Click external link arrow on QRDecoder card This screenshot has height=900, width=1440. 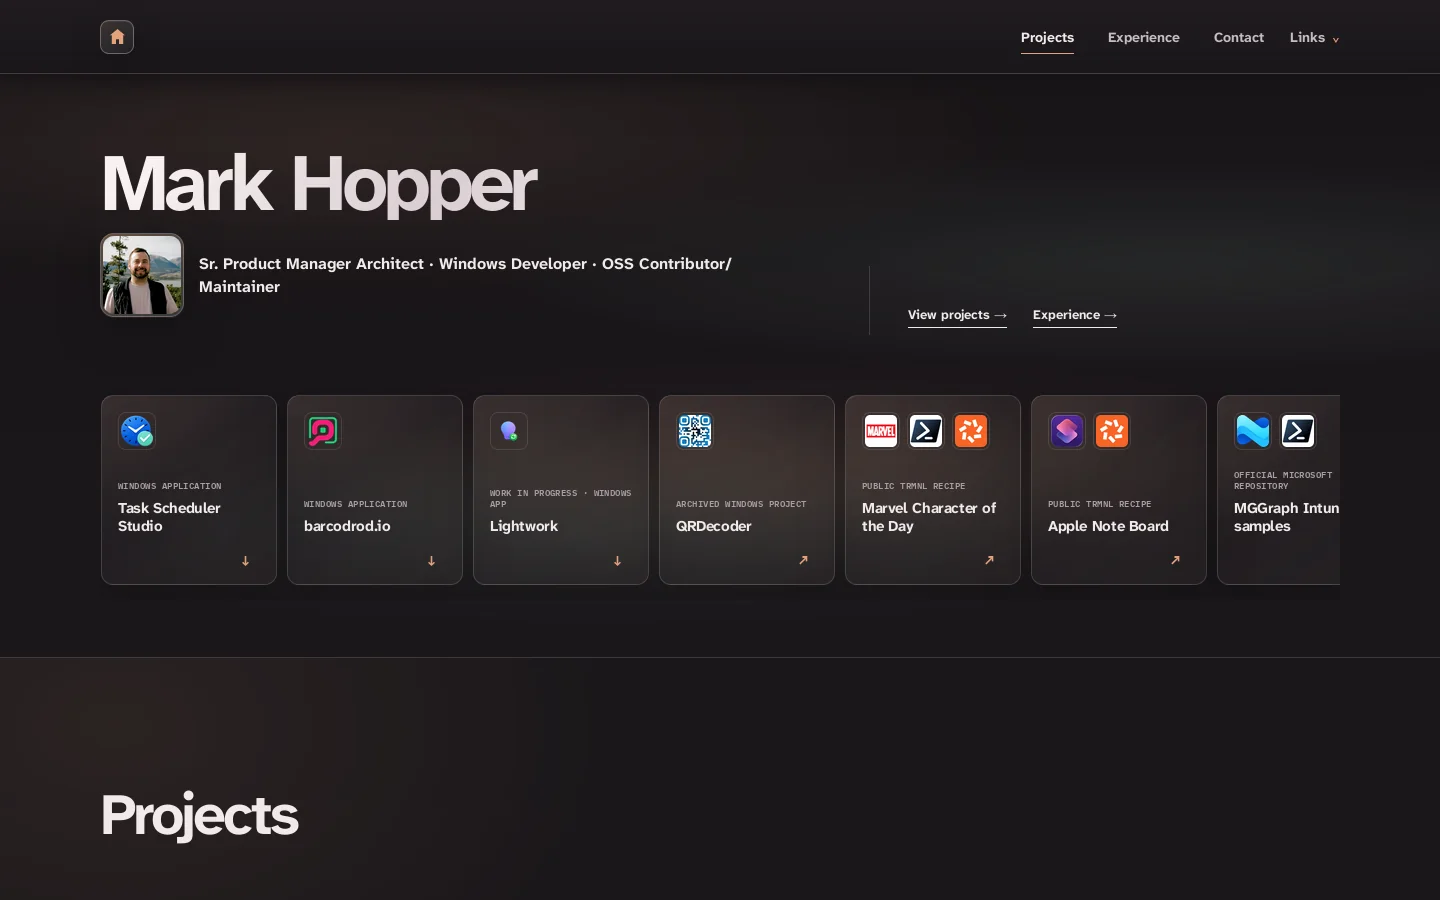[x=803, y=560]
